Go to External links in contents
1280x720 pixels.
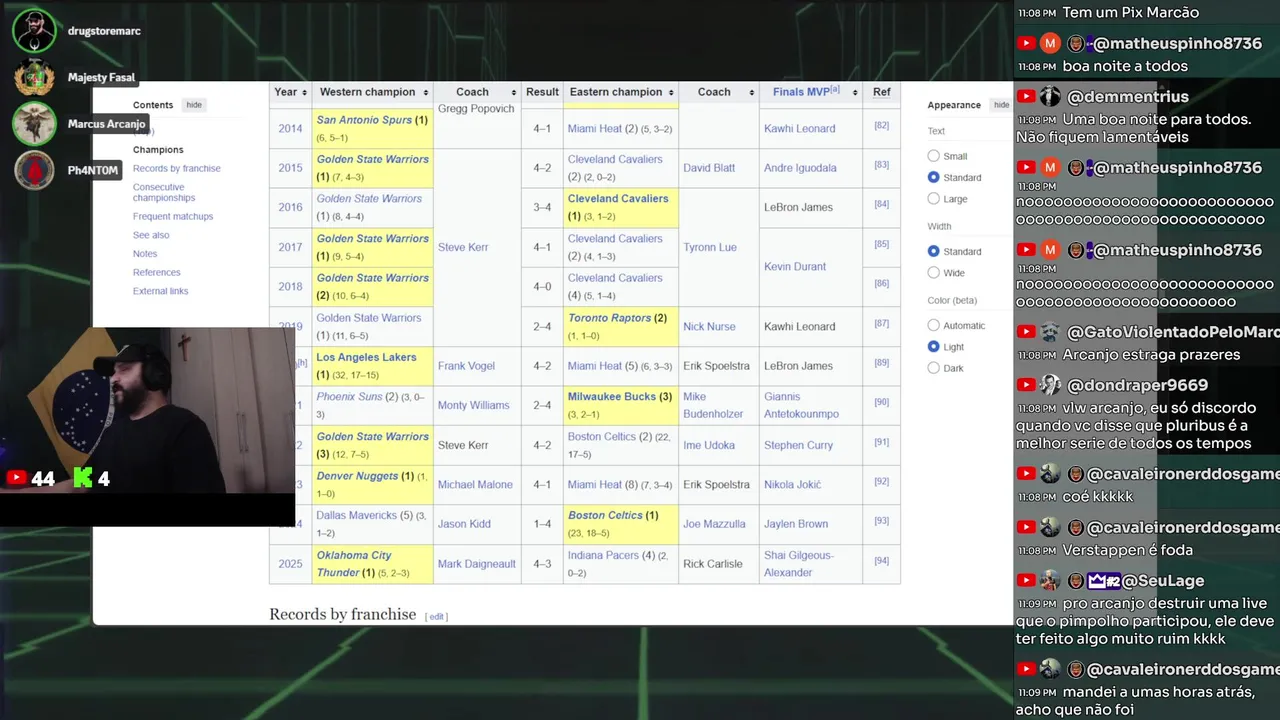tap(161, 291)
